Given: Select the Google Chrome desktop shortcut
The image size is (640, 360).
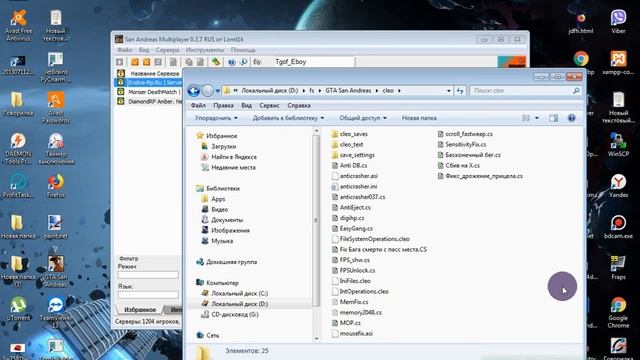Looking at the screenshot, I should pos(618,313).
